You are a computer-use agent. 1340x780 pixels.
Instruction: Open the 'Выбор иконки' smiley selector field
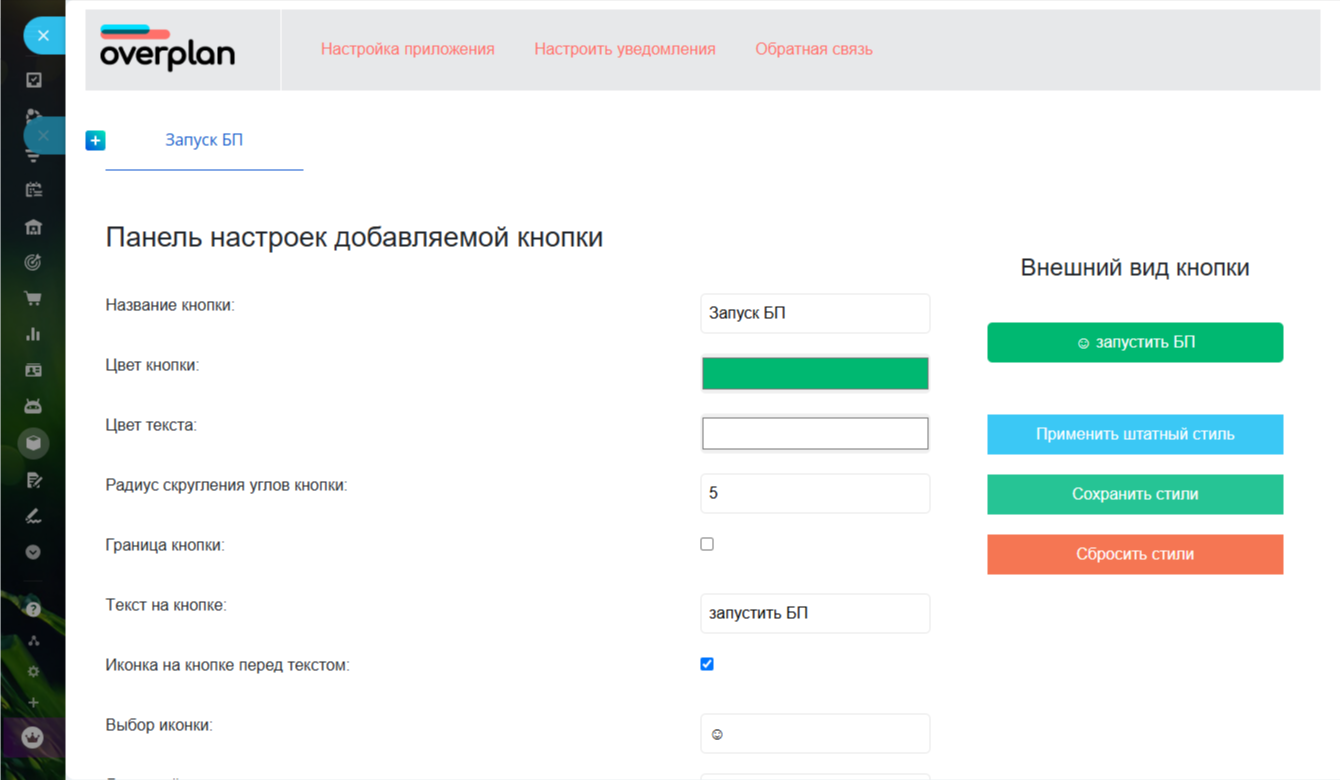coord(815,733)
